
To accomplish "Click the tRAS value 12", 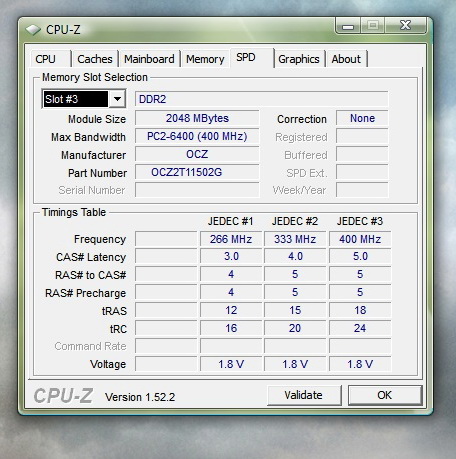I will (231, 310).
